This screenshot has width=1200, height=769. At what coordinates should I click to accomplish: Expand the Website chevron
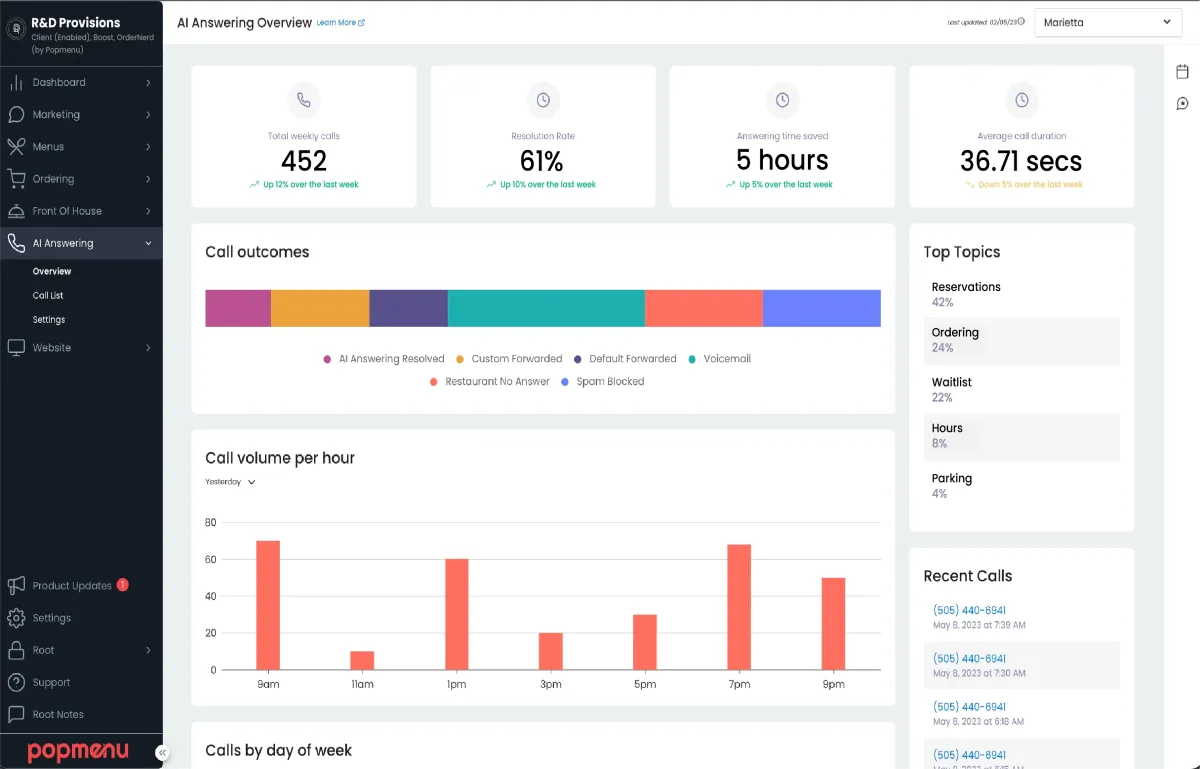[x=148, y=347]
